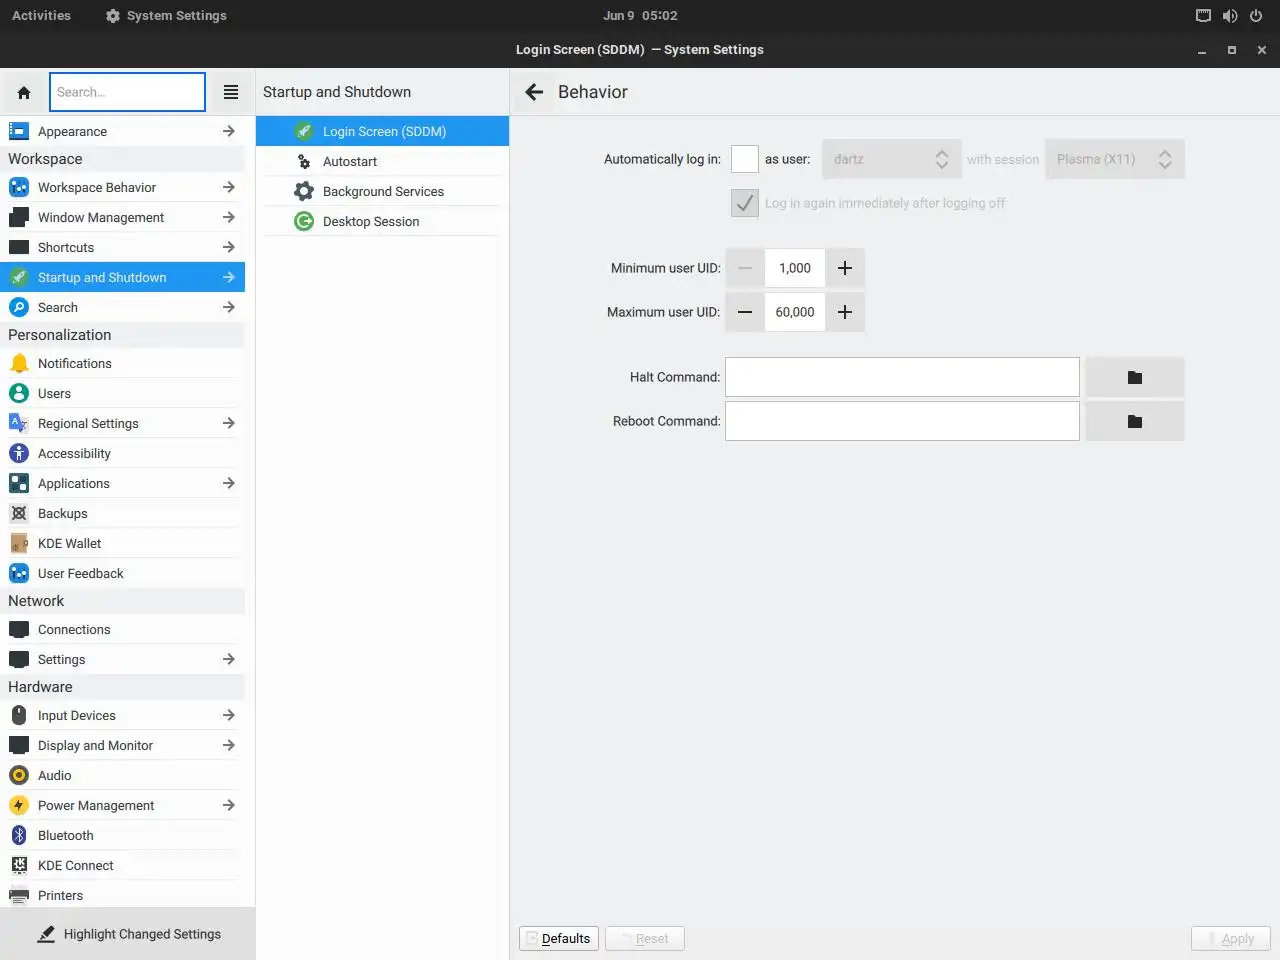
Task: Toggle Highlight Changed Settings
Action: coord(128,934)
